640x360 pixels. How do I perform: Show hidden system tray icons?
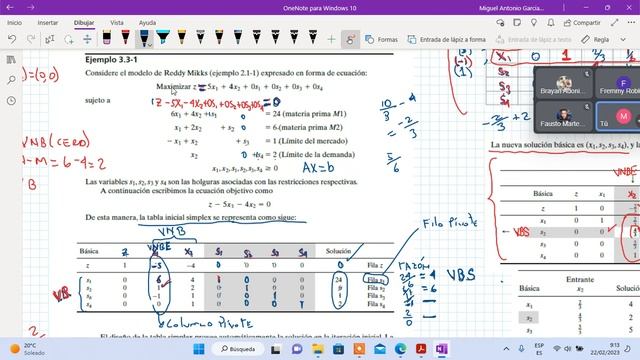click(506, 349)
